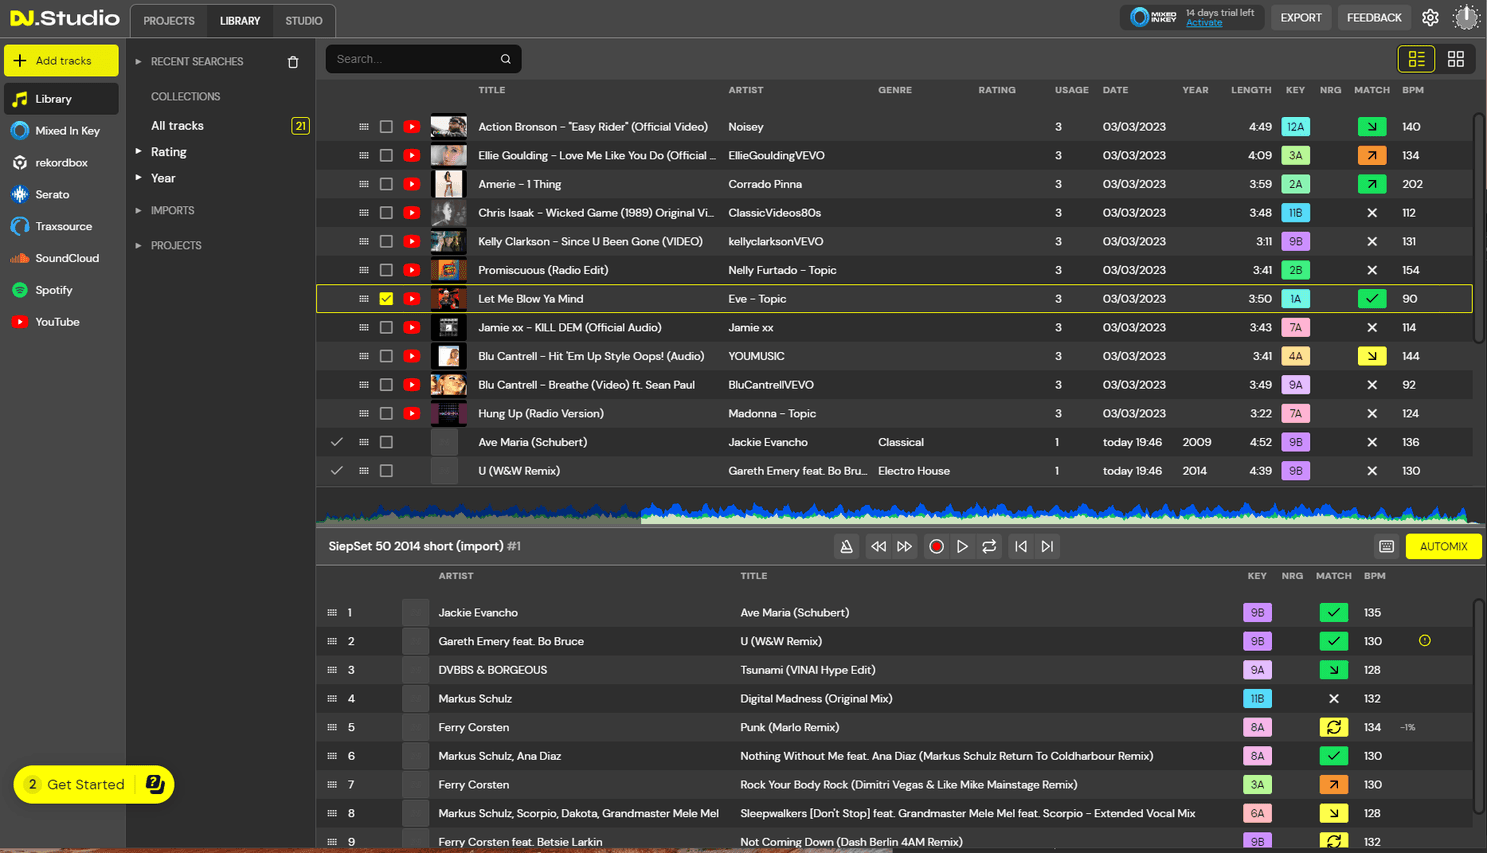
Task: Click match icon on Punk (Marlo Remix) row
Action: pos(1333,727)
